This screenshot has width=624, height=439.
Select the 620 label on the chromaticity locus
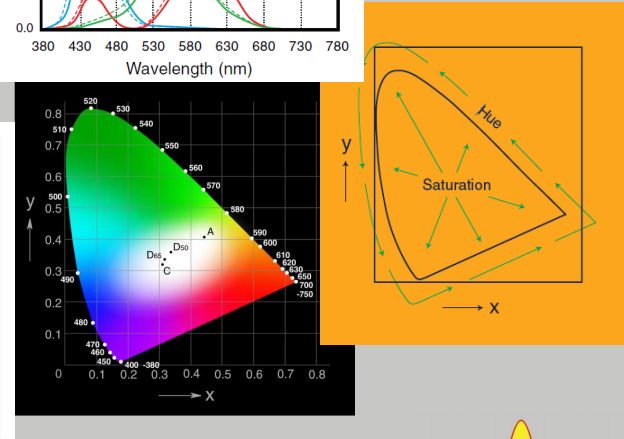(289, 263)
